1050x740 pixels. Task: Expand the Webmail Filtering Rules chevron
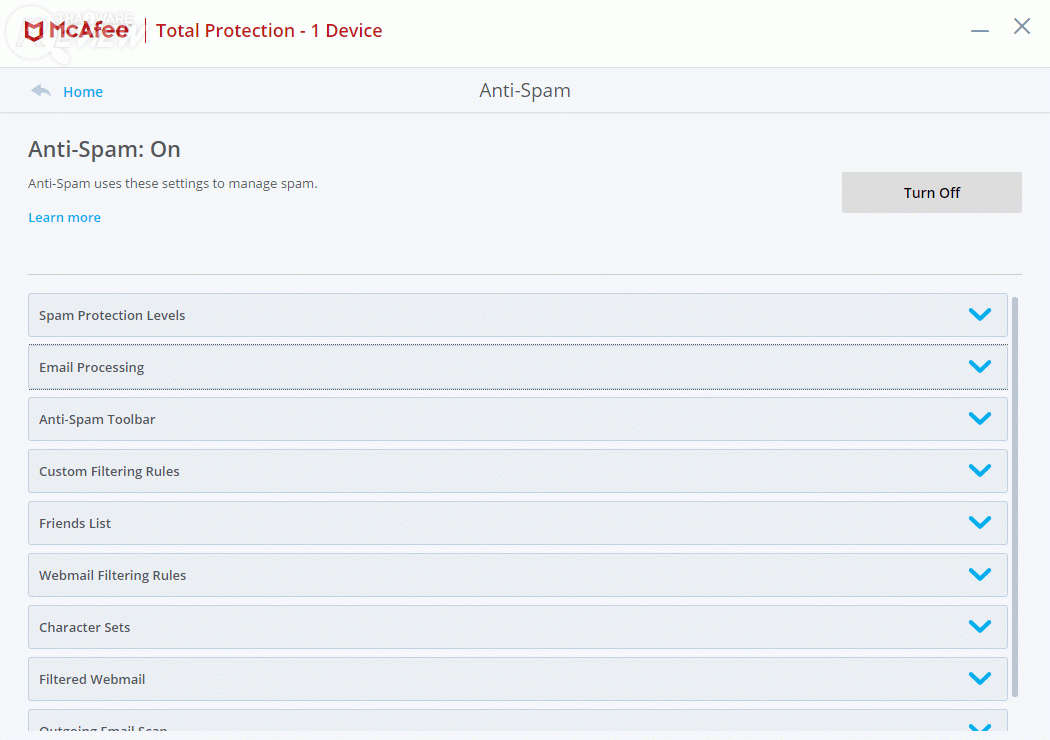[979, 575]
